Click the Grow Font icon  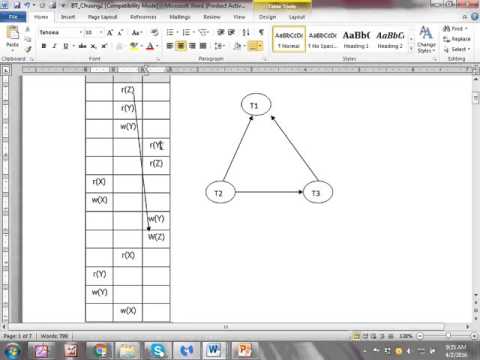[110, 32]
